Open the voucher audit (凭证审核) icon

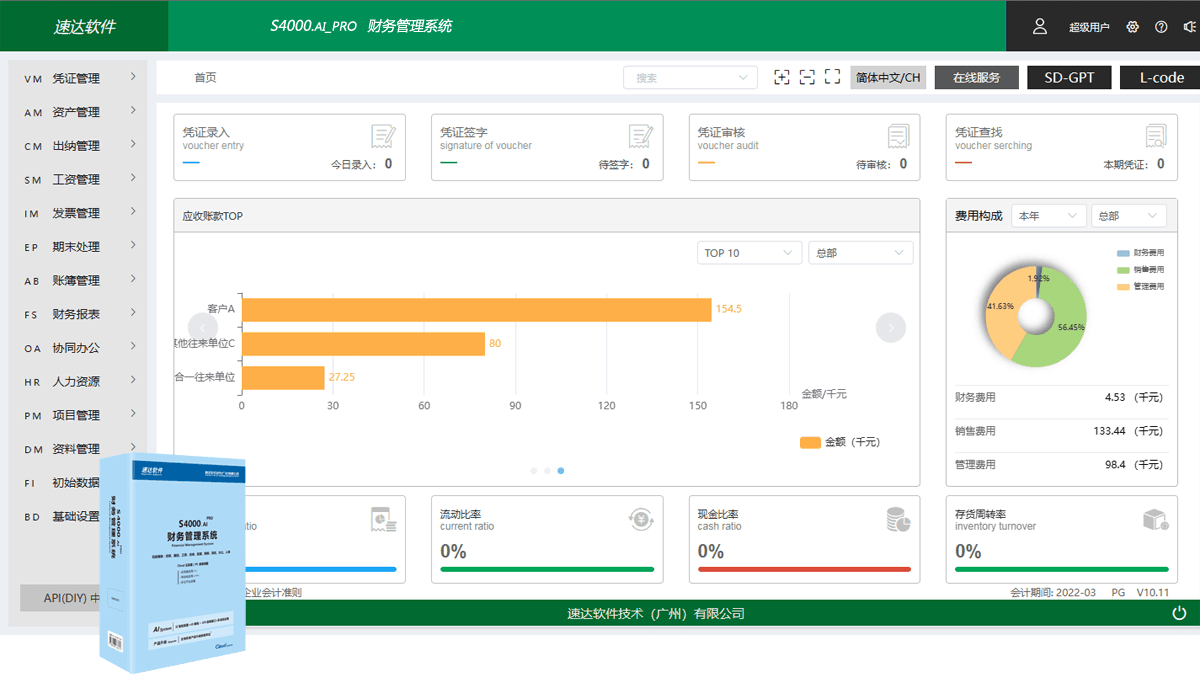(x=899, y=137)
